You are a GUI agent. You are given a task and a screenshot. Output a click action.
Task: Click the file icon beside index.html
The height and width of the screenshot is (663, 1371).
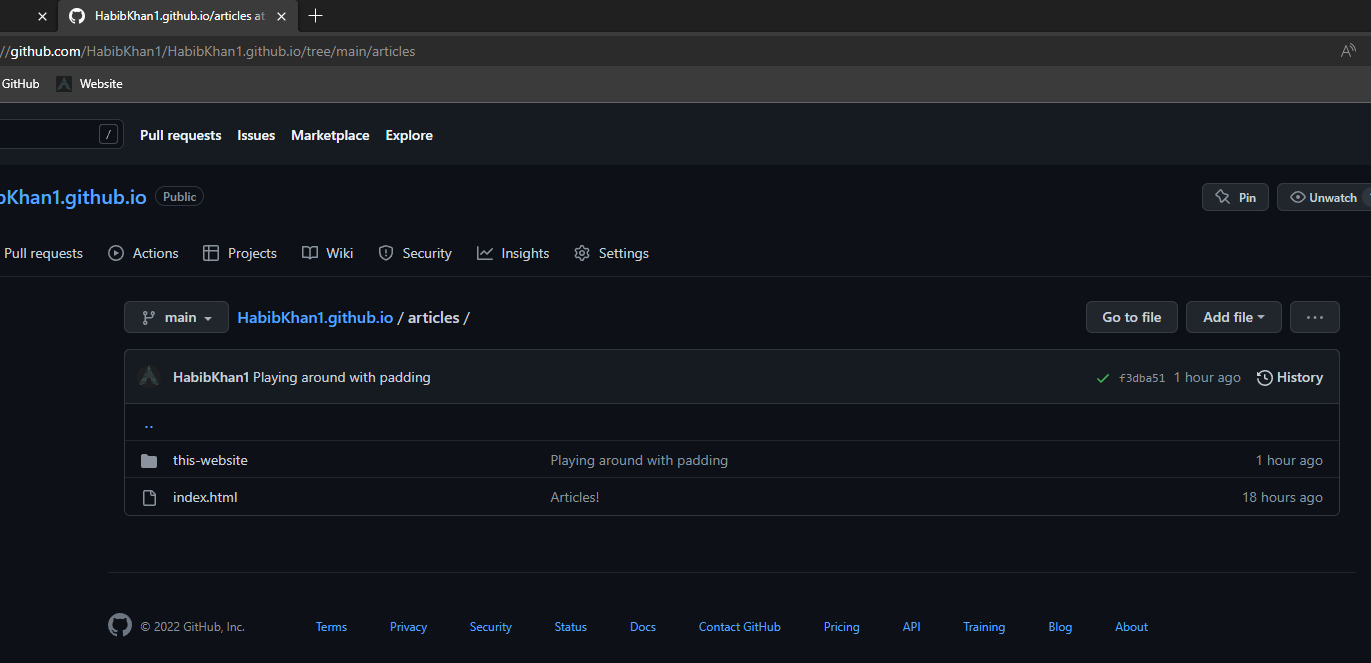[x=149, y=498]
